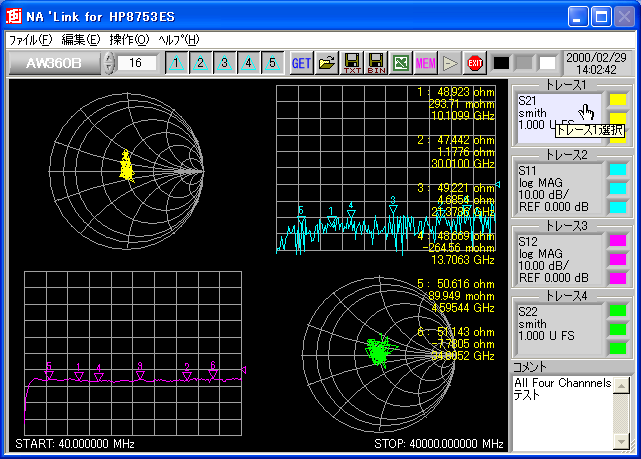Click the red EXIT stop icon

point(475,63)
